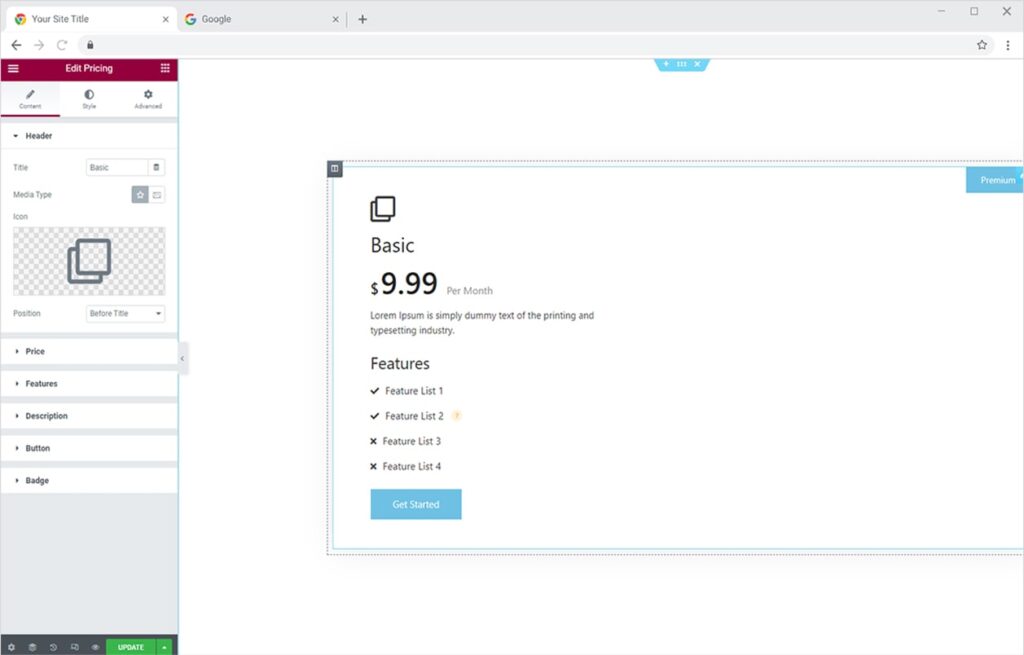1024x655 pixels.
Task: Click the add section plus icon
Action: 666,64
